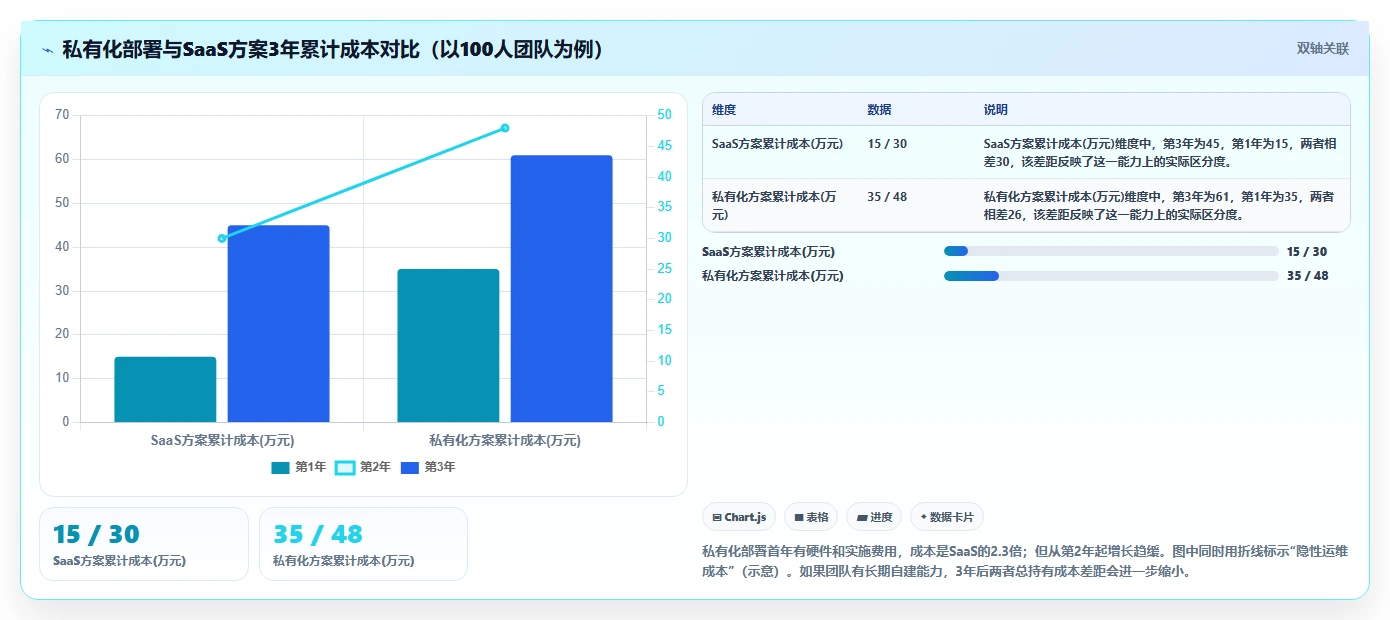Viewport: 1390px width, 620px height.
Task: Click the 第1年 teal legend color box
Action: click(x=280, y=467)
